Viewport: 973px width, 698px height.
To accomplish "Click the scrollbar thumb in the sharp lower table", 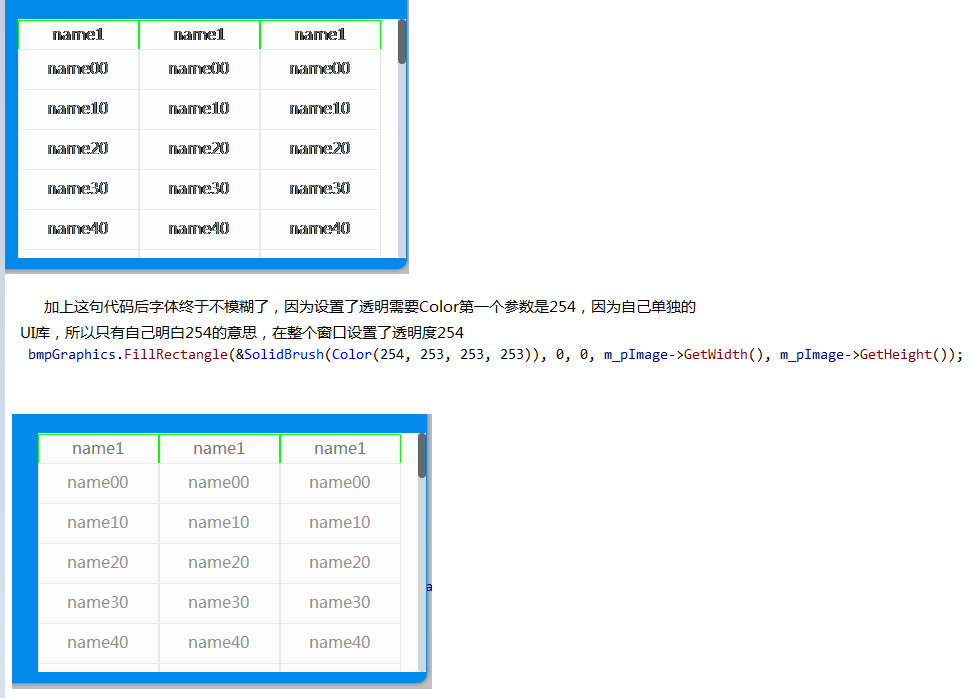I will tap(422, 456).
